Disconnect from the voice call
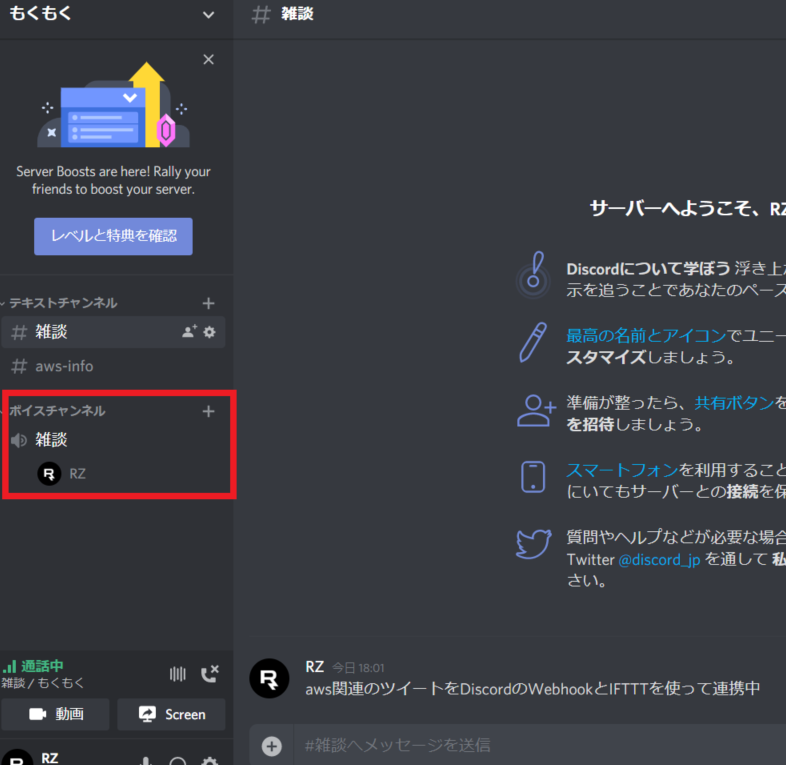 [x=210, y=674]
